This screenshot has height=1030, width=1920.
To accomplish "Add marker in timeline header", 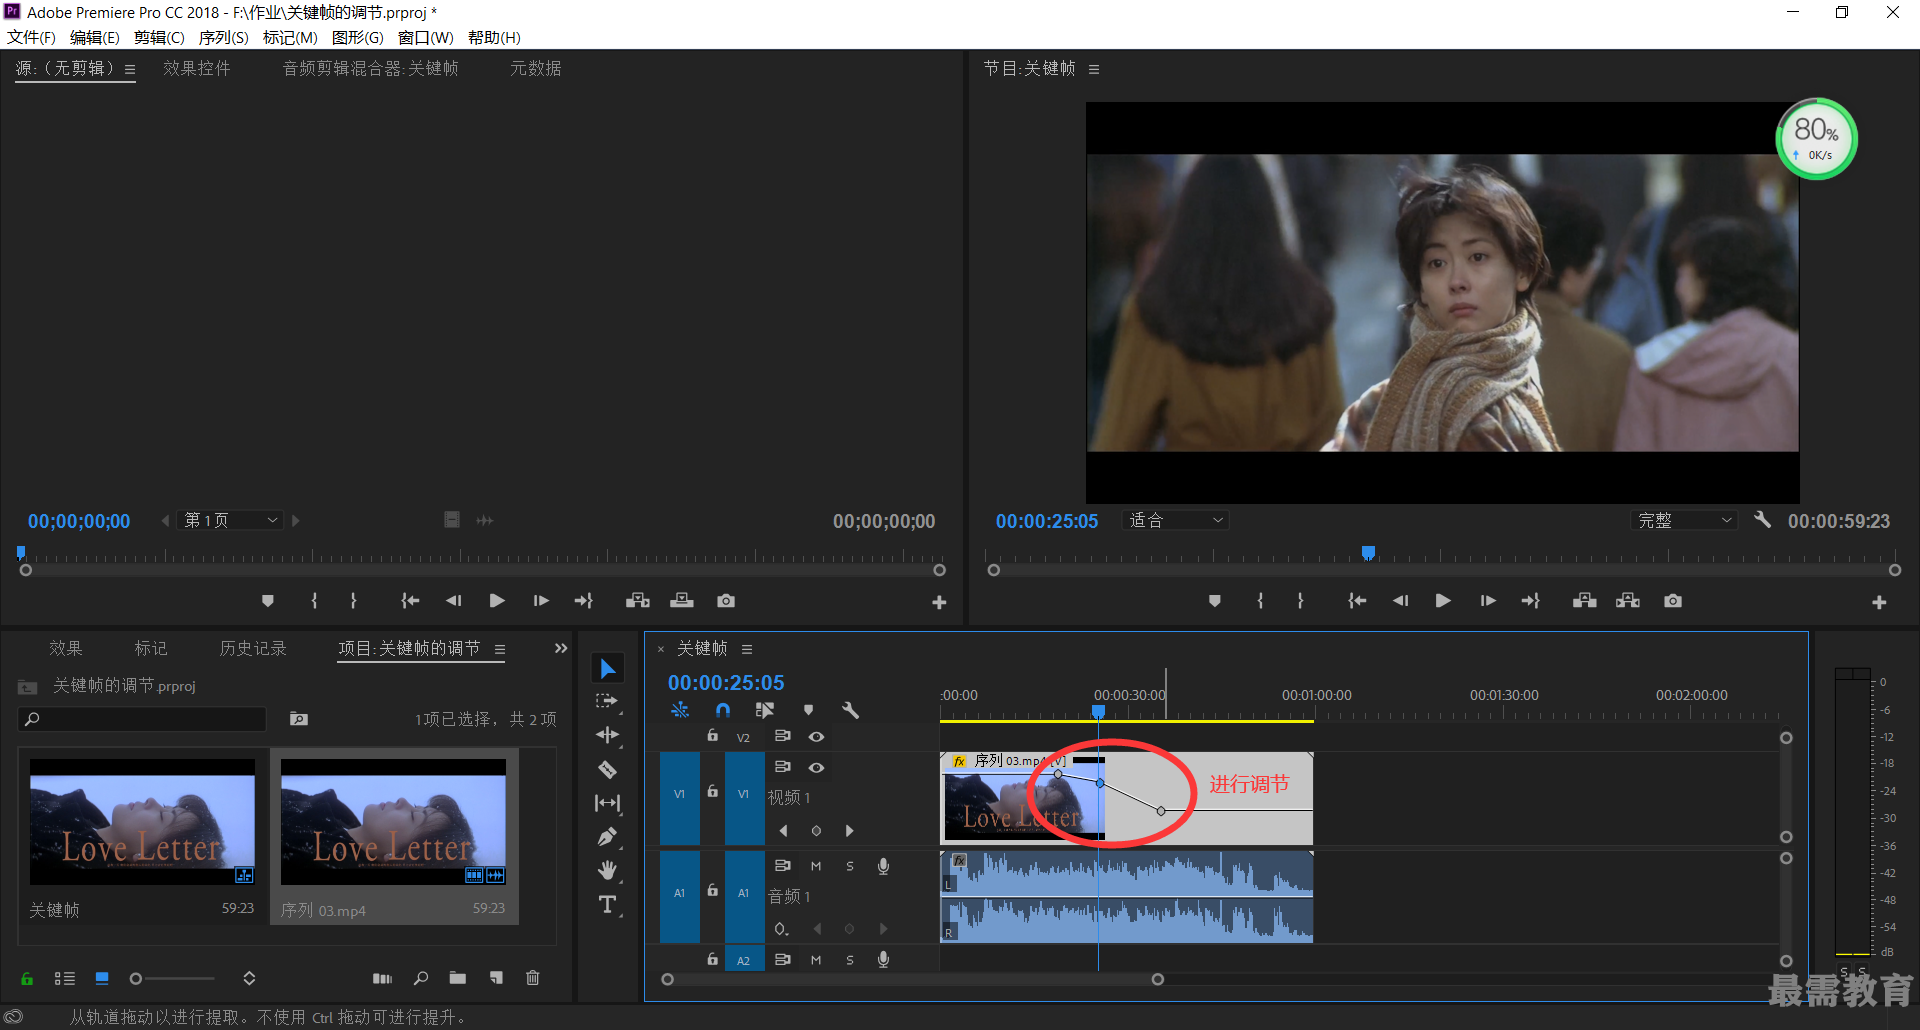I will [x=808, y=710].
